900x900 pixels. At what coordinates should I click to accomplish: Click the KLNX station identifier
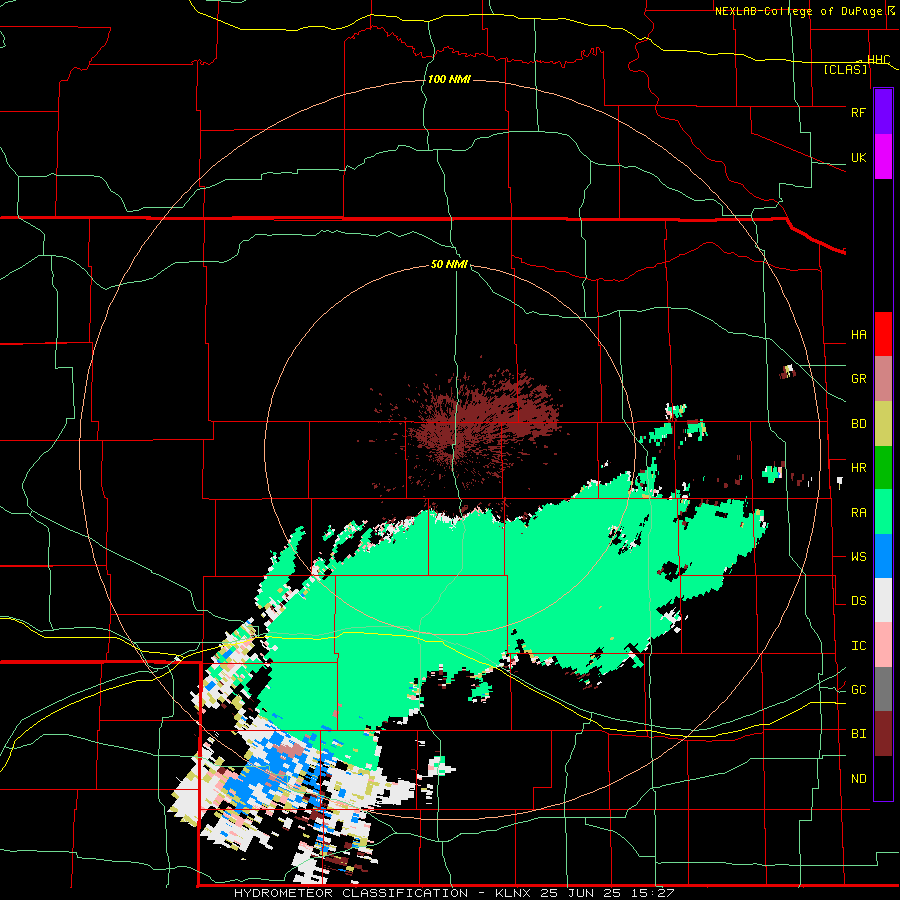(x=514, y=893)
